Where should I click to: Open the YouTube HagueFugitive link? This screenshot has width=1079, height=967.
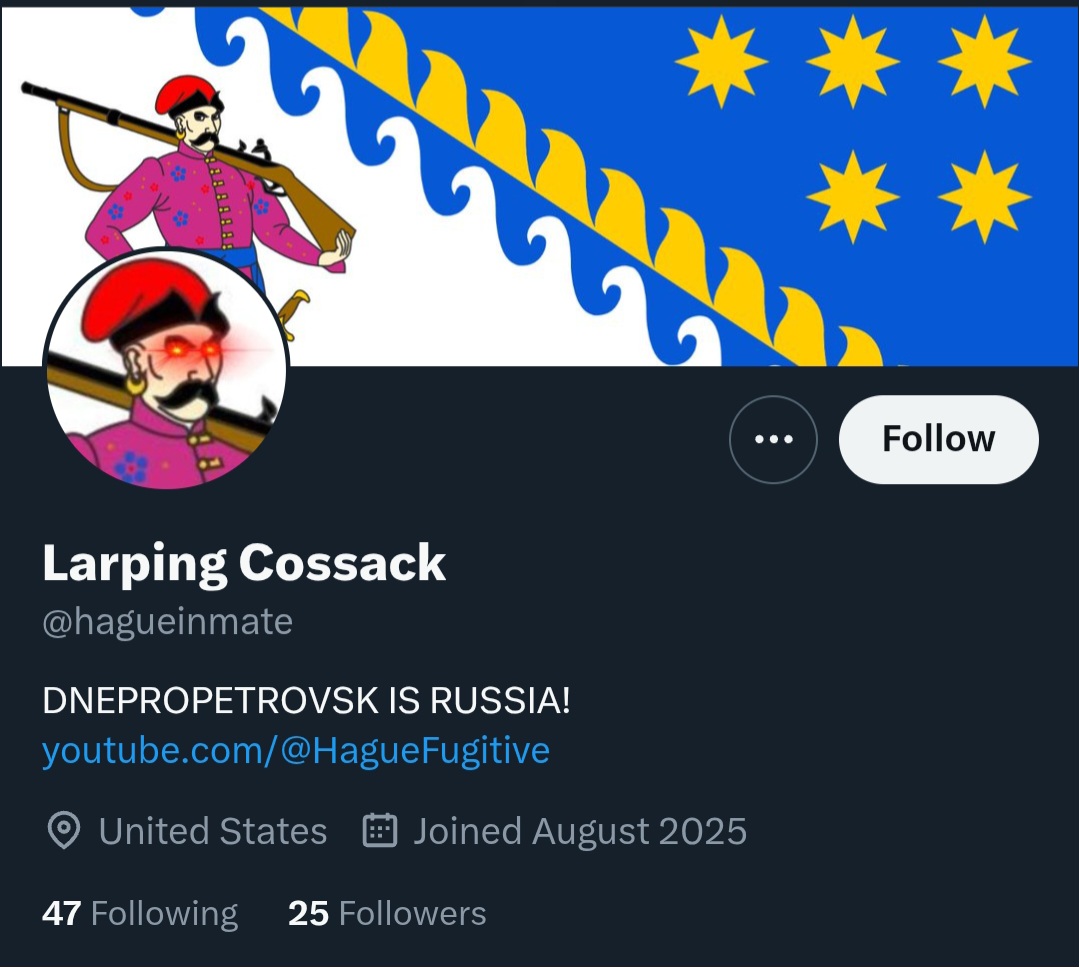coord(296,750)
